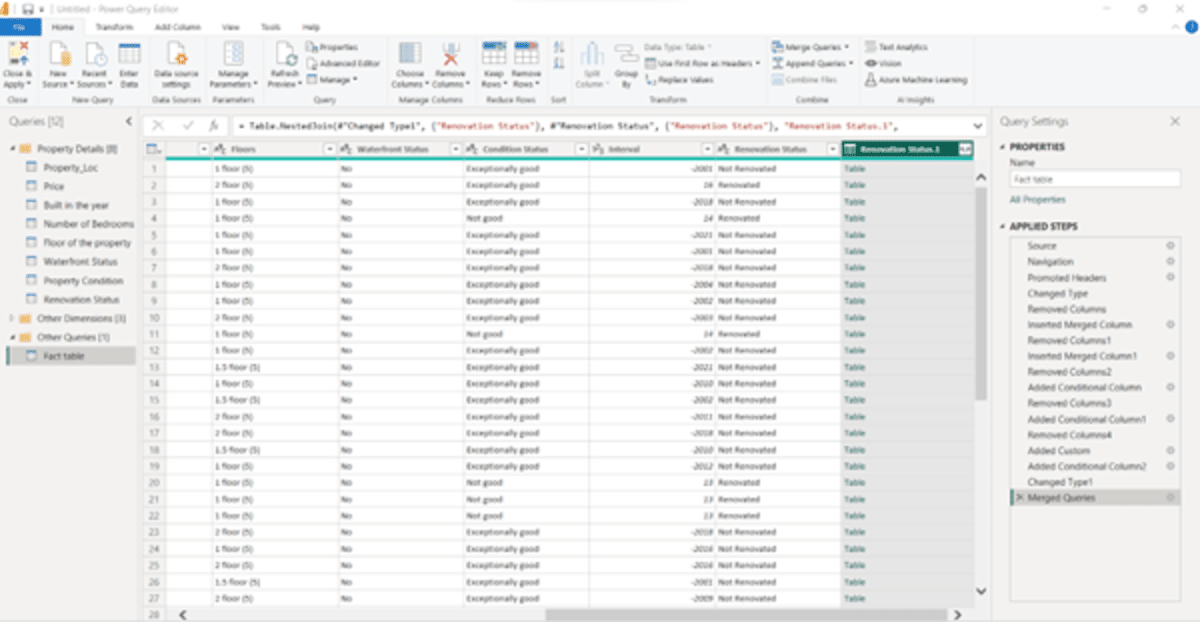Open the Merge Queries dropdown
This screenshot has width=1200, height=622.
click(x=847, y=47)
